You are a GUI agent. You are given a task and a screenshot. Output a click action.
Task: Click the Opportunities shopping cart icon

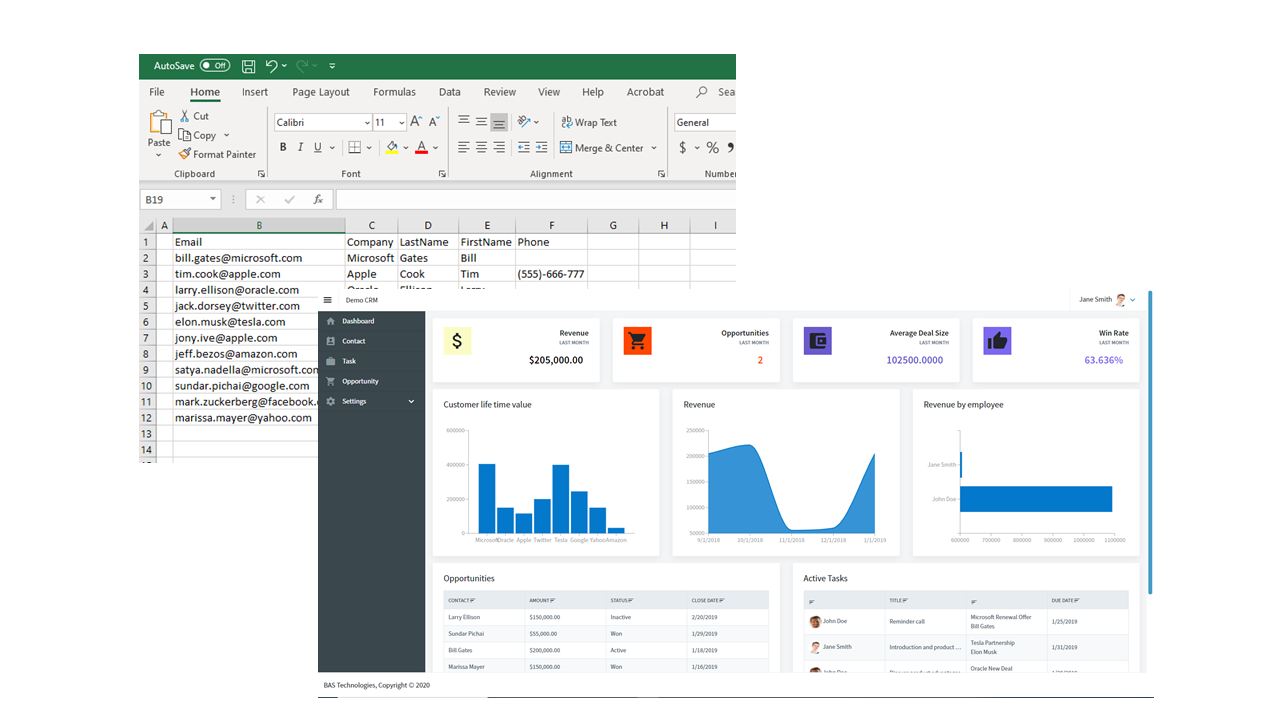coord(637,341)
